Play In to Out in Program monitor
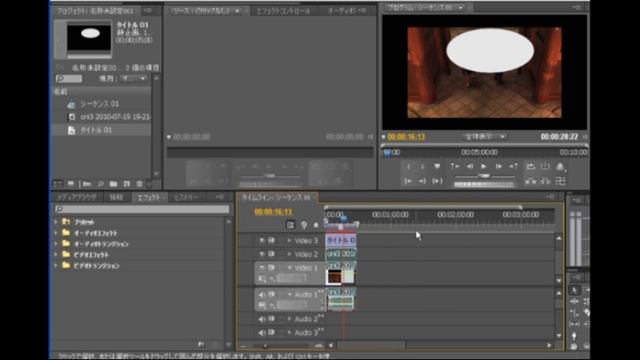 [437, 181]
